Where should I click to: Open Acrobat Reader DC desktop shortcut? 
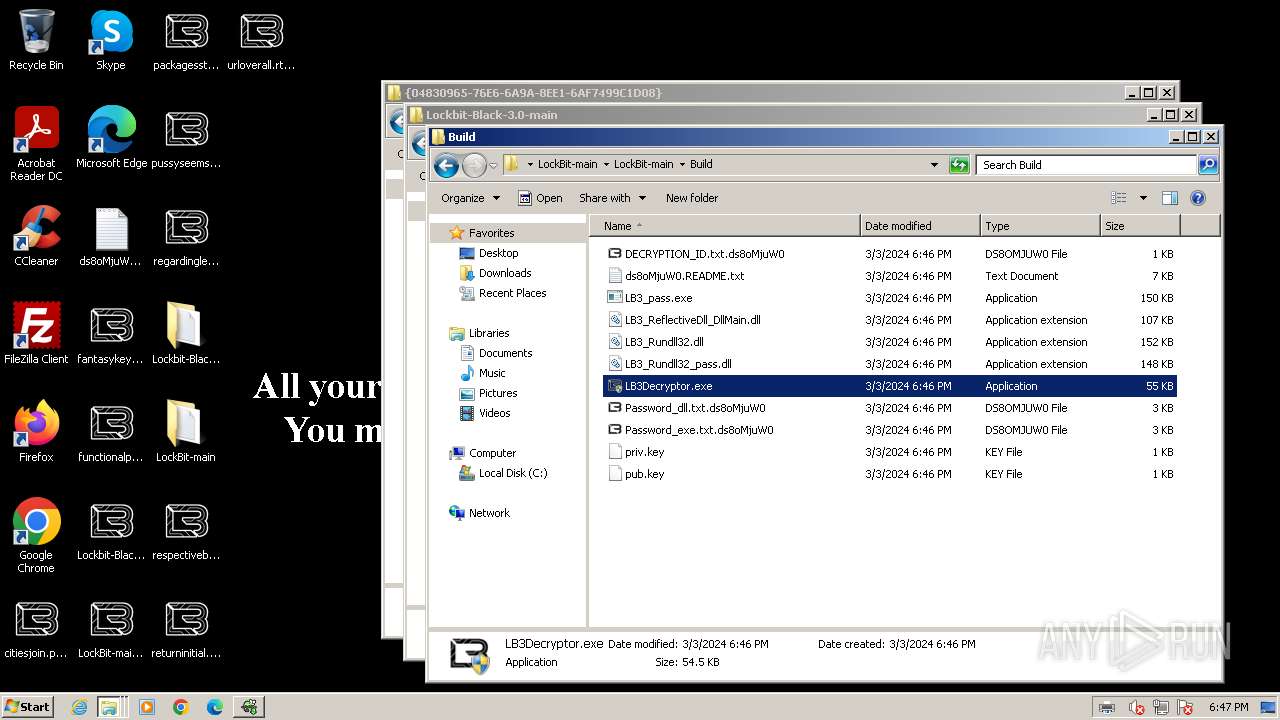pos(36,144)
